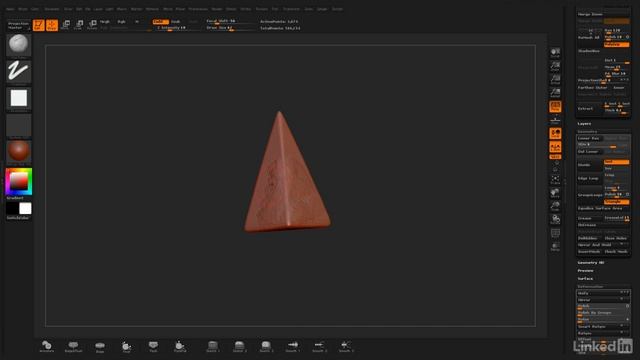Open the Document menu
The image size is (640, 360).
point(52,9)
